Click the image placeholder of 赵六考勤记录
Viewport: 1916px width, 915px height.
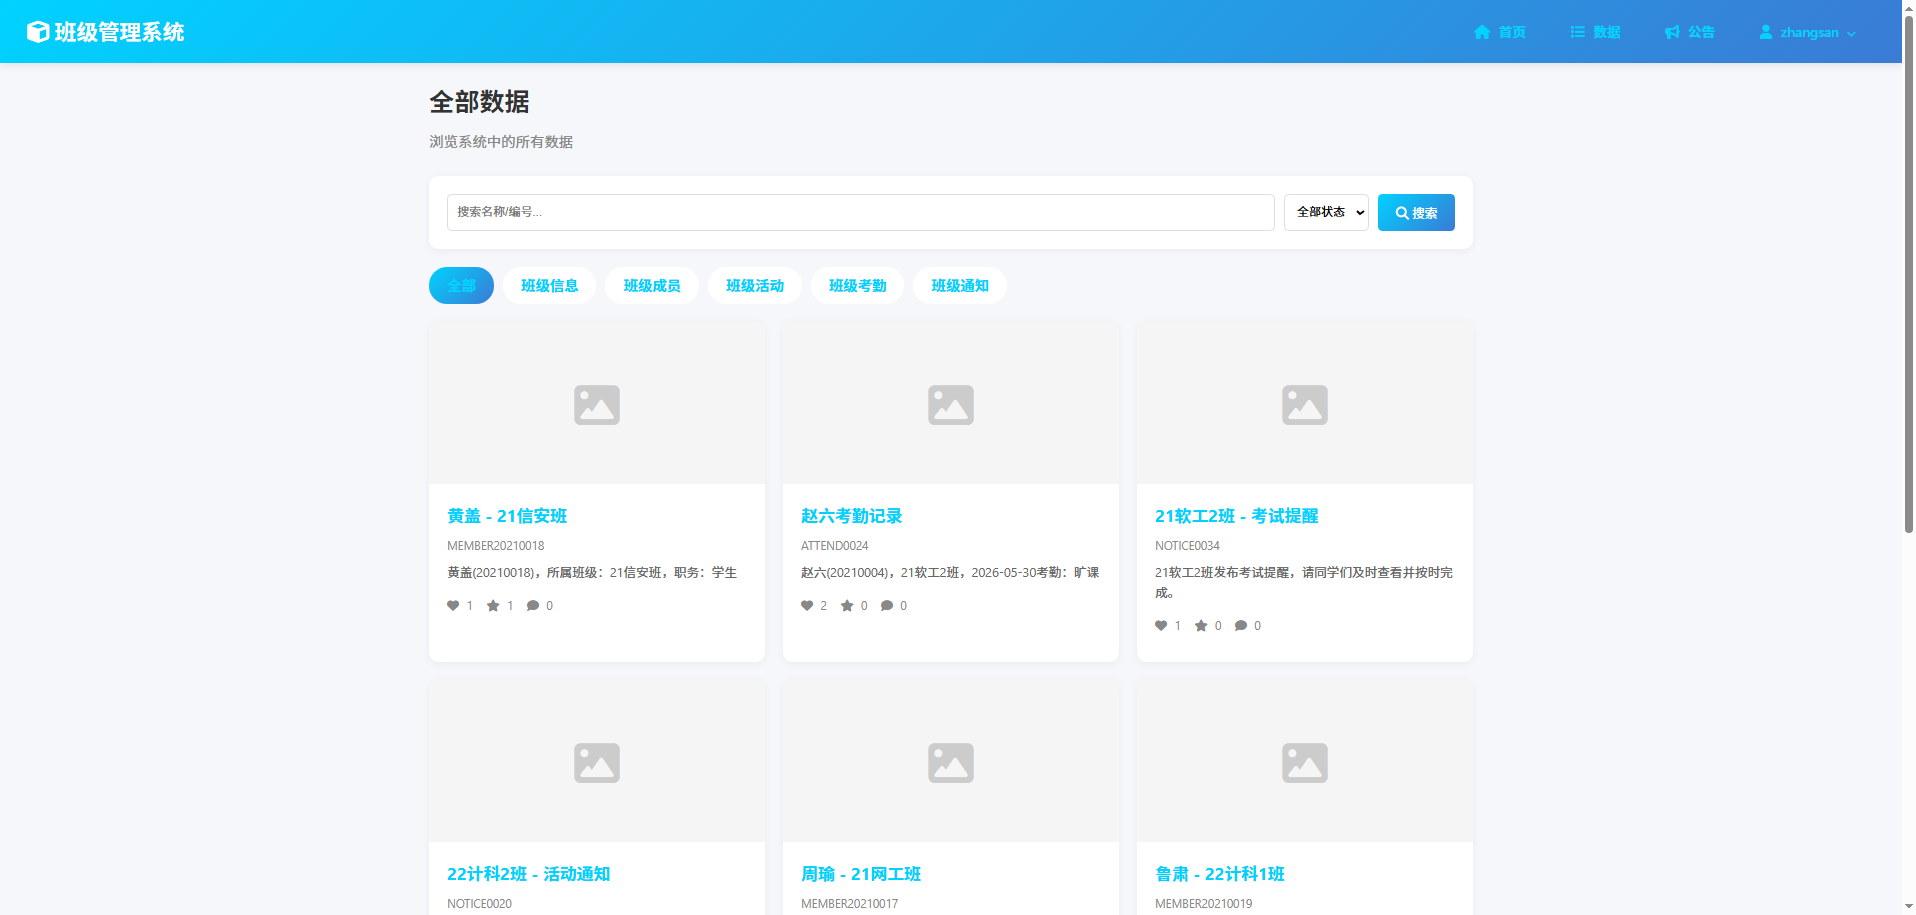pyautogui.click(x=951, y=404)
